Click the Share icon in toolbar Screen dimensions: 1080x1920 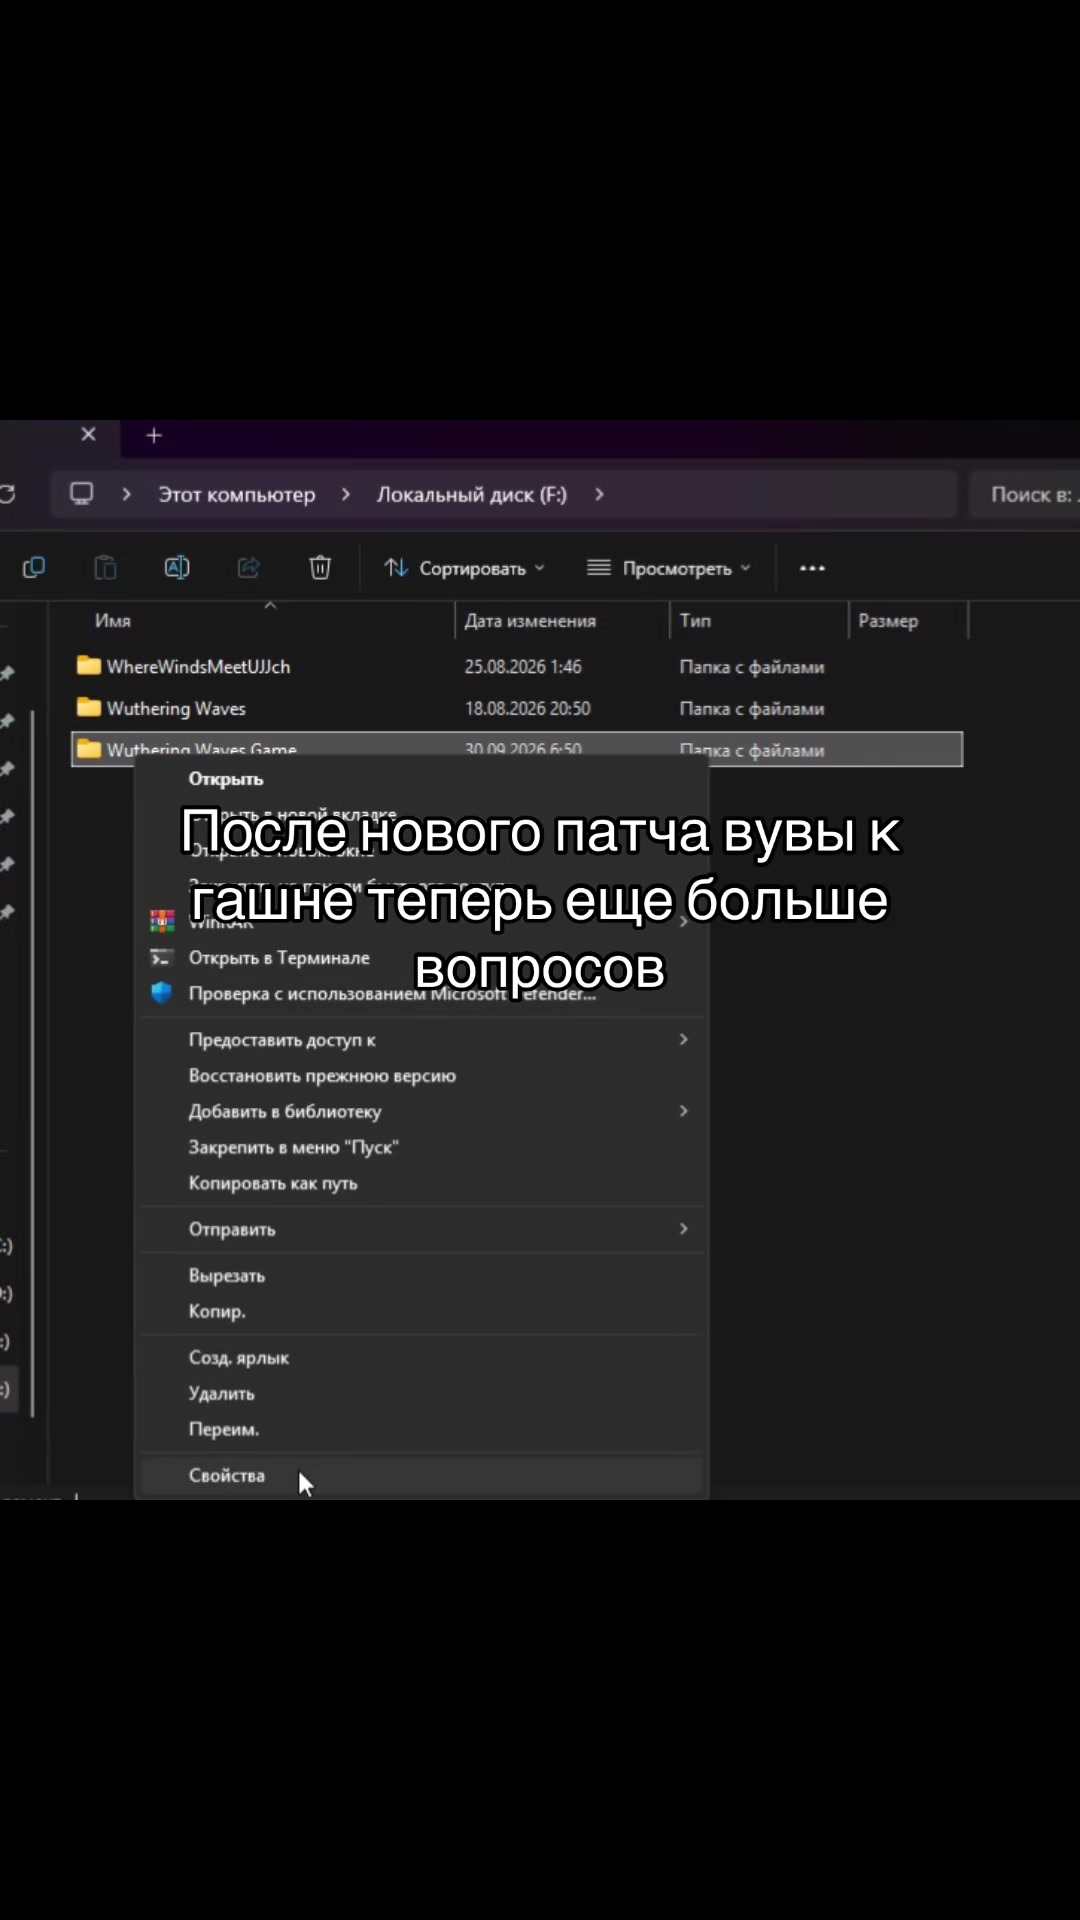coord(248,568)
